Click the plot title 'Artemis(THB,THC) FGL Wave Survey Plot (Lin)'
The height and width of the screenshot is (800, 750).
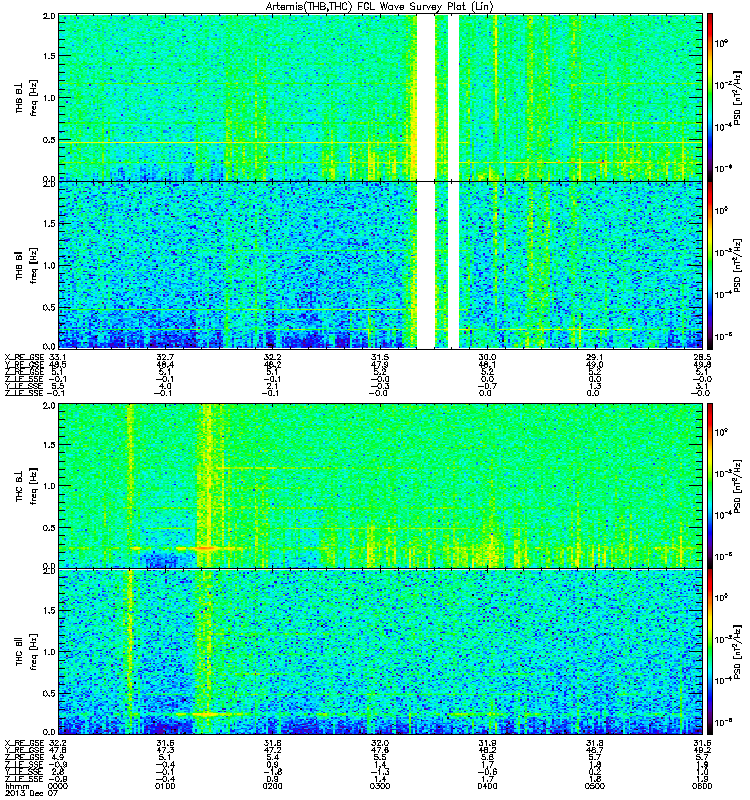(x=379, y=7)
